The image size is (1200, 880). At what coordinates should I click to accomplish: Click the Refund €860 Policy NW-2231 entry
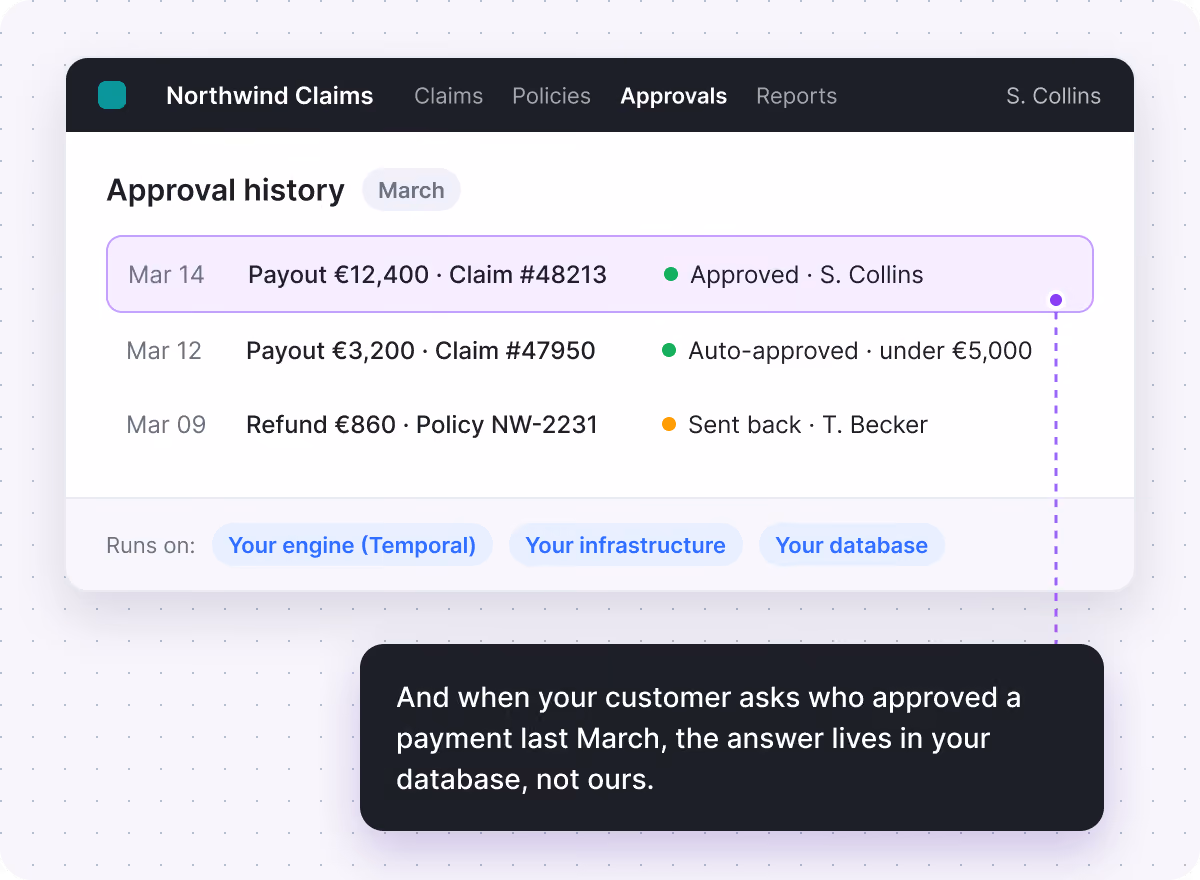click(422, 425)
